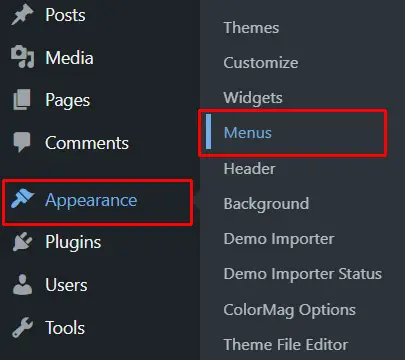405x360 pixels.
Task: Click the Comments speech bubble icon
Action: [22, 142]
